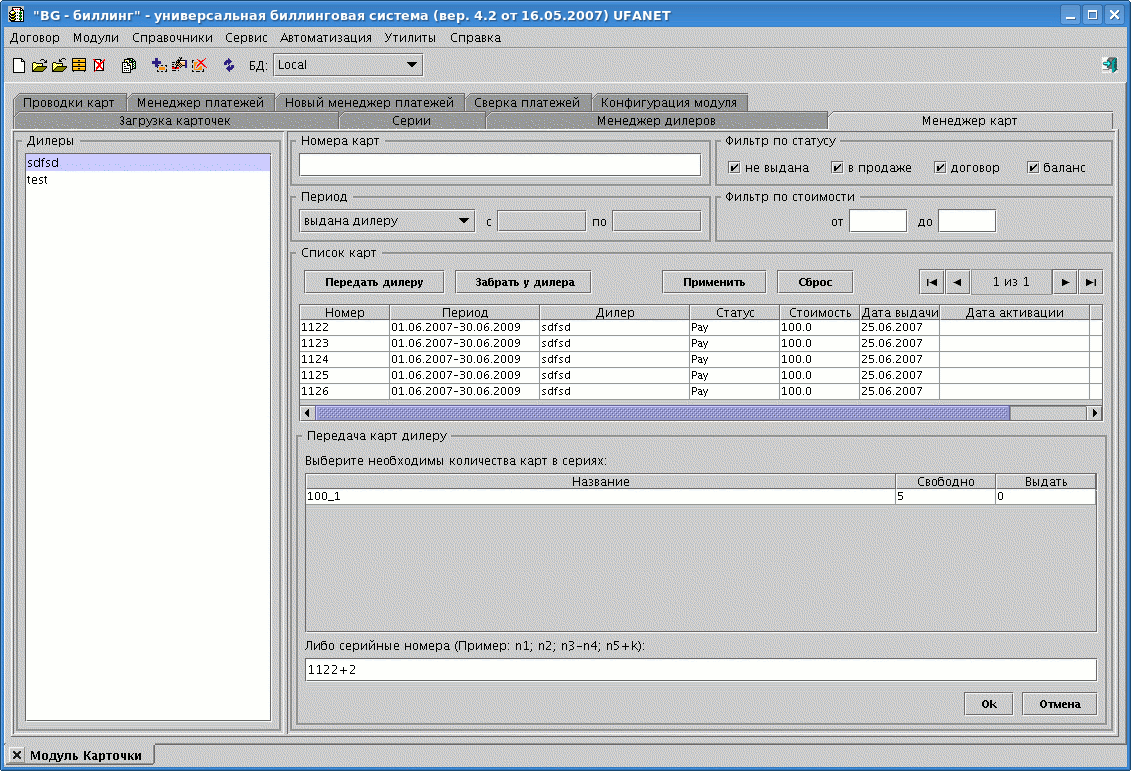Click the exit icon at top right
Viewport: 1131px width, 771px height.
pos(1109,65)
